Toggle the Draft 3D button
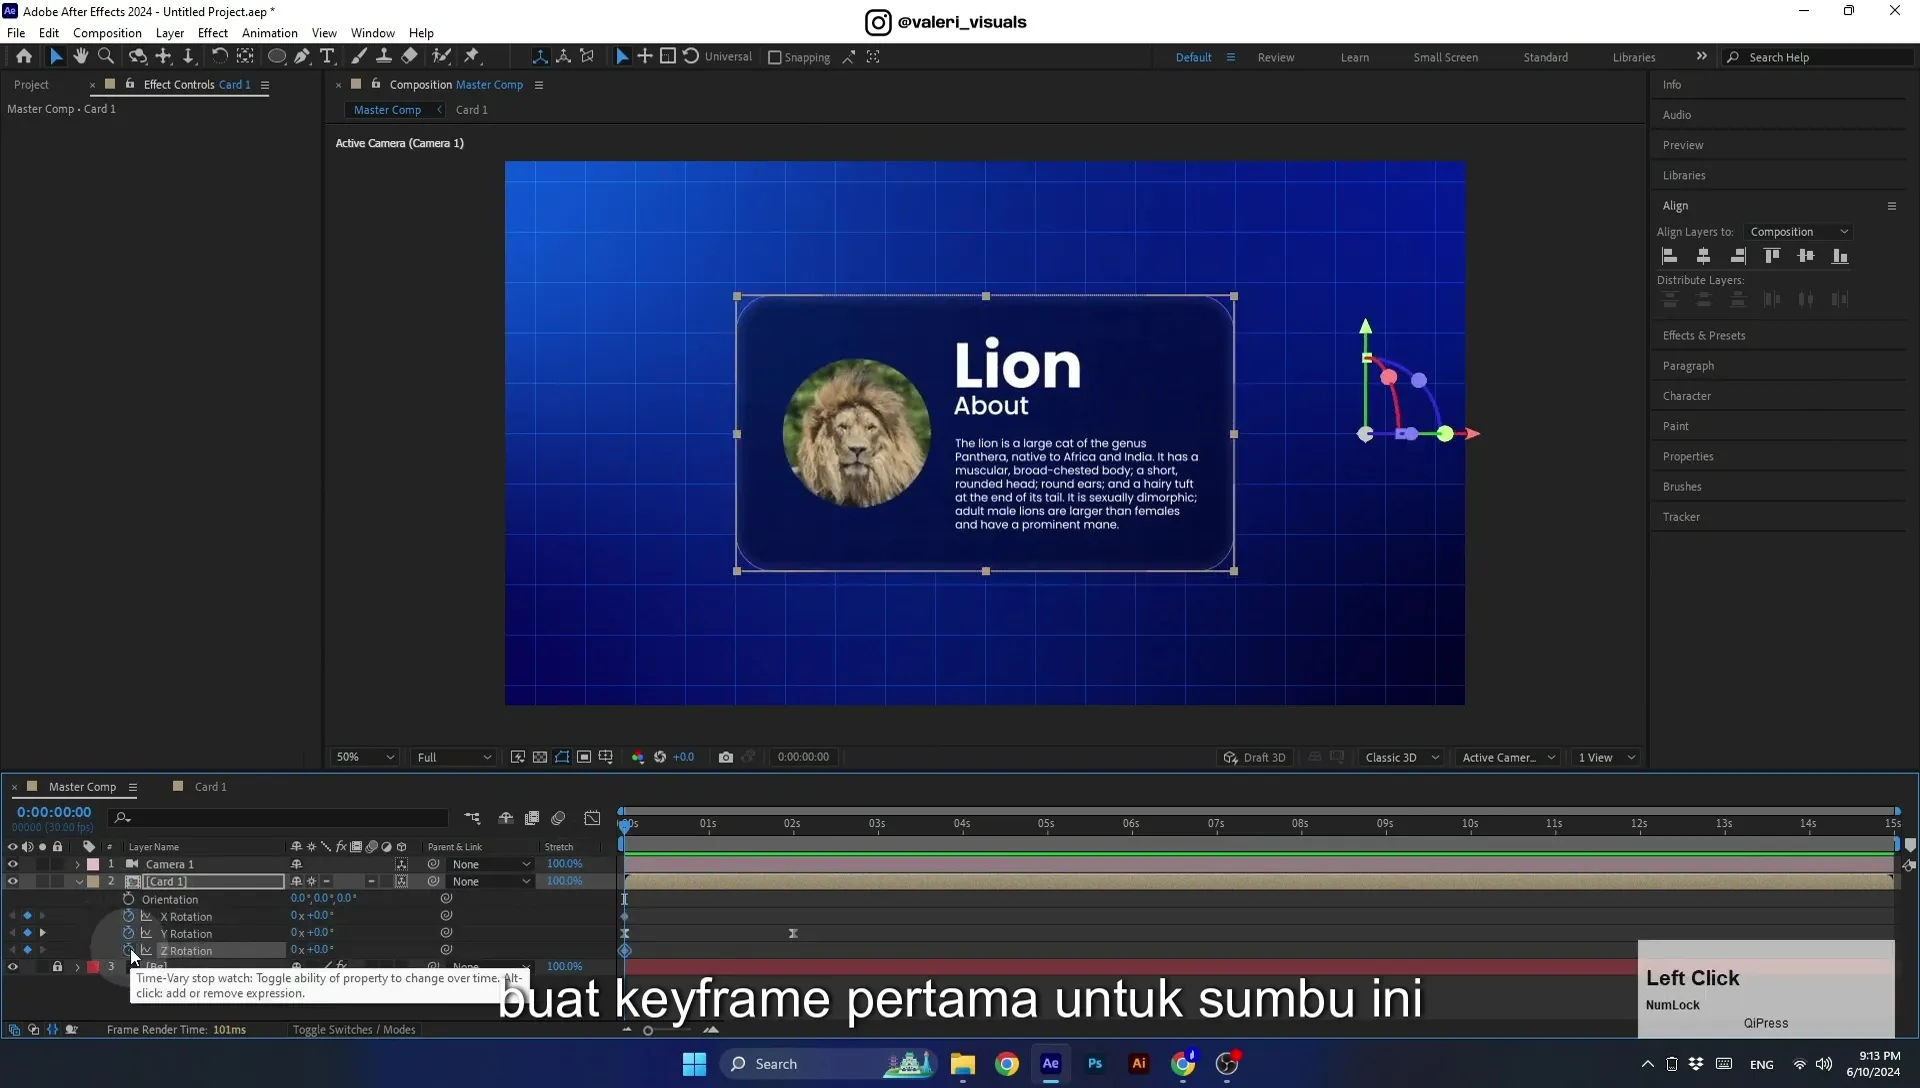 pyautogui.click(x=1254, y=757)
